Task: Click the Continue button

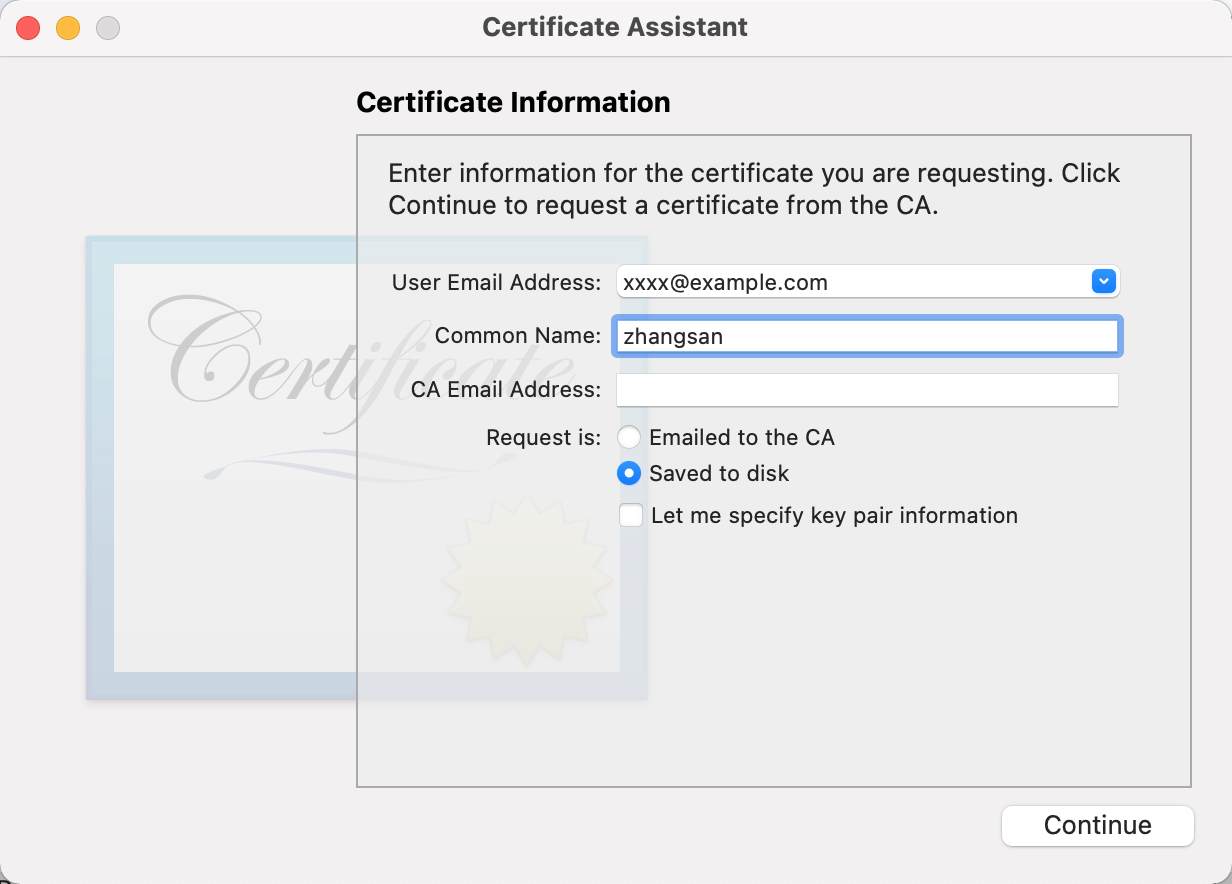Action: coord(1097,826)
